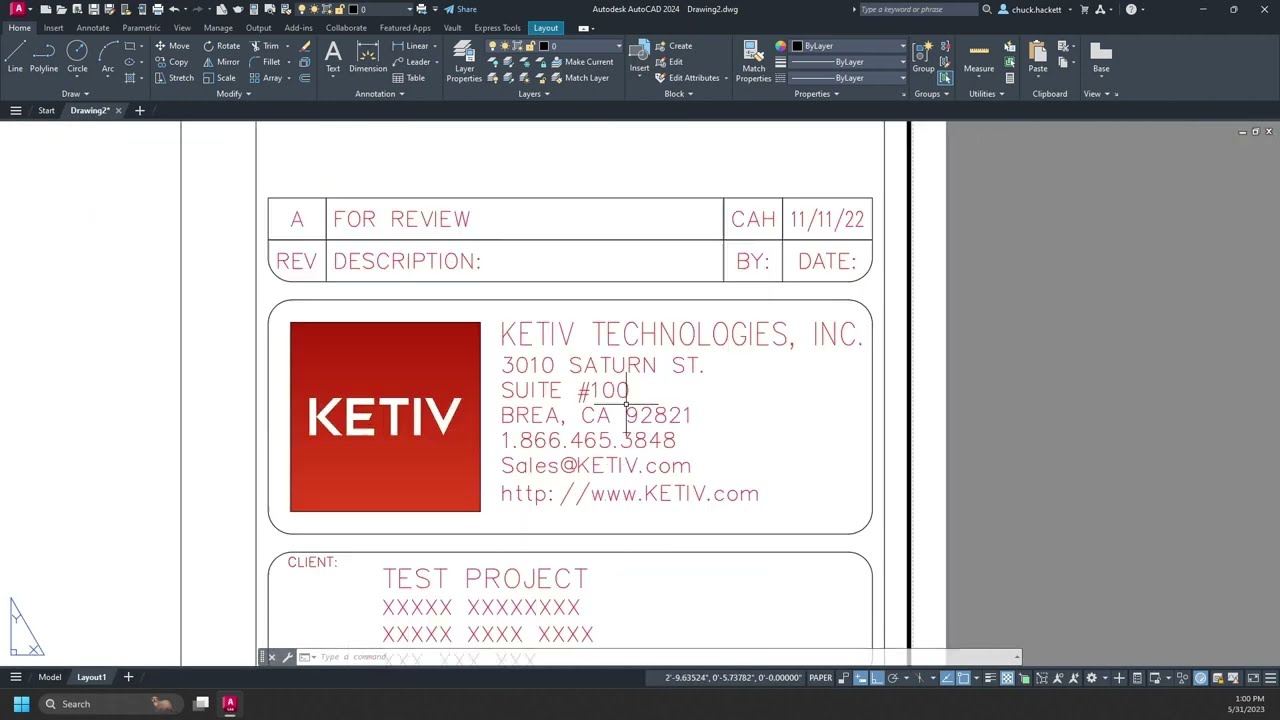Click the Paste button
Viewport: 1280px width, 720px height.
pos(1038,57)
